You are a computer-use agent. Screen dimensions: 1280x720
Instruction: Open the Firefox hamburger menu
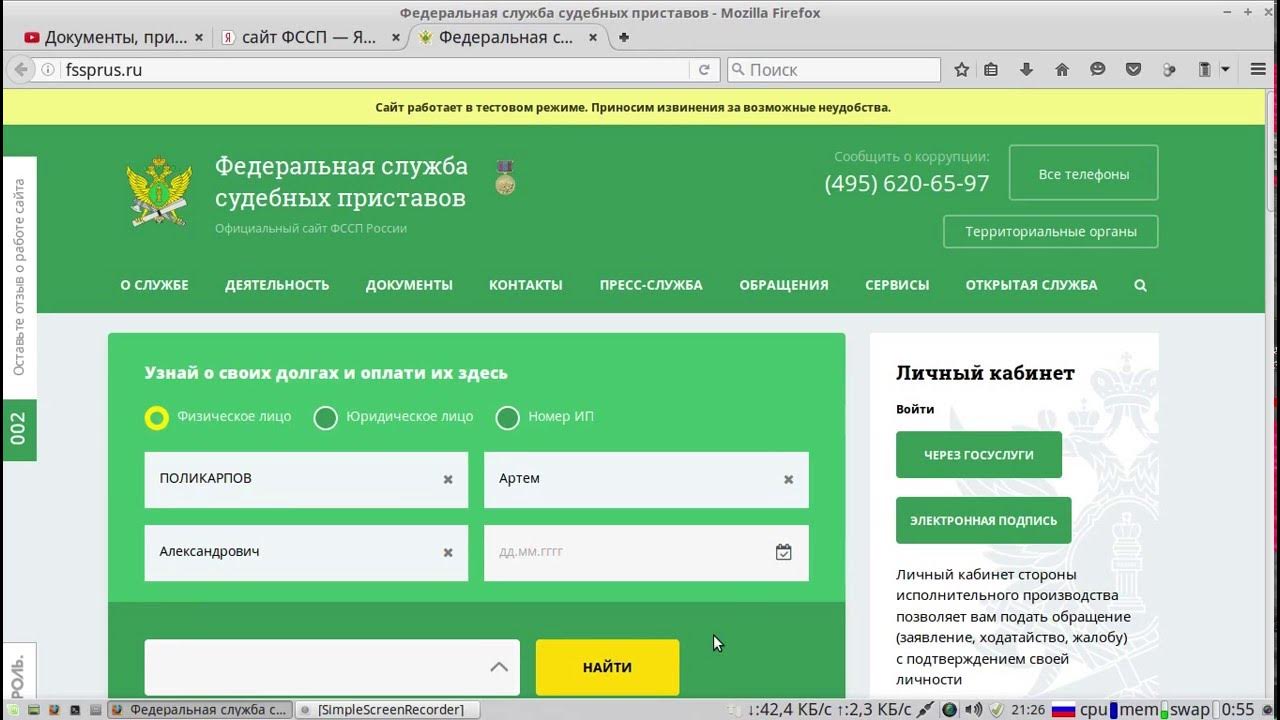click(x=1258, y=70)
